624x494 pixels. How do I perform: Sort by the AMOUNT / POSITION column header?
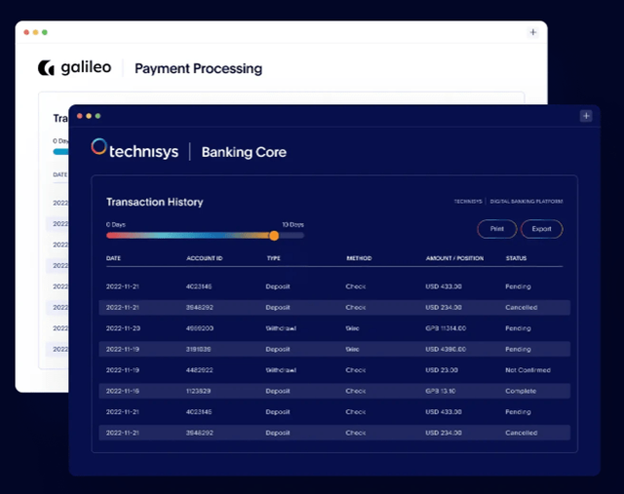tap(455, 258)
